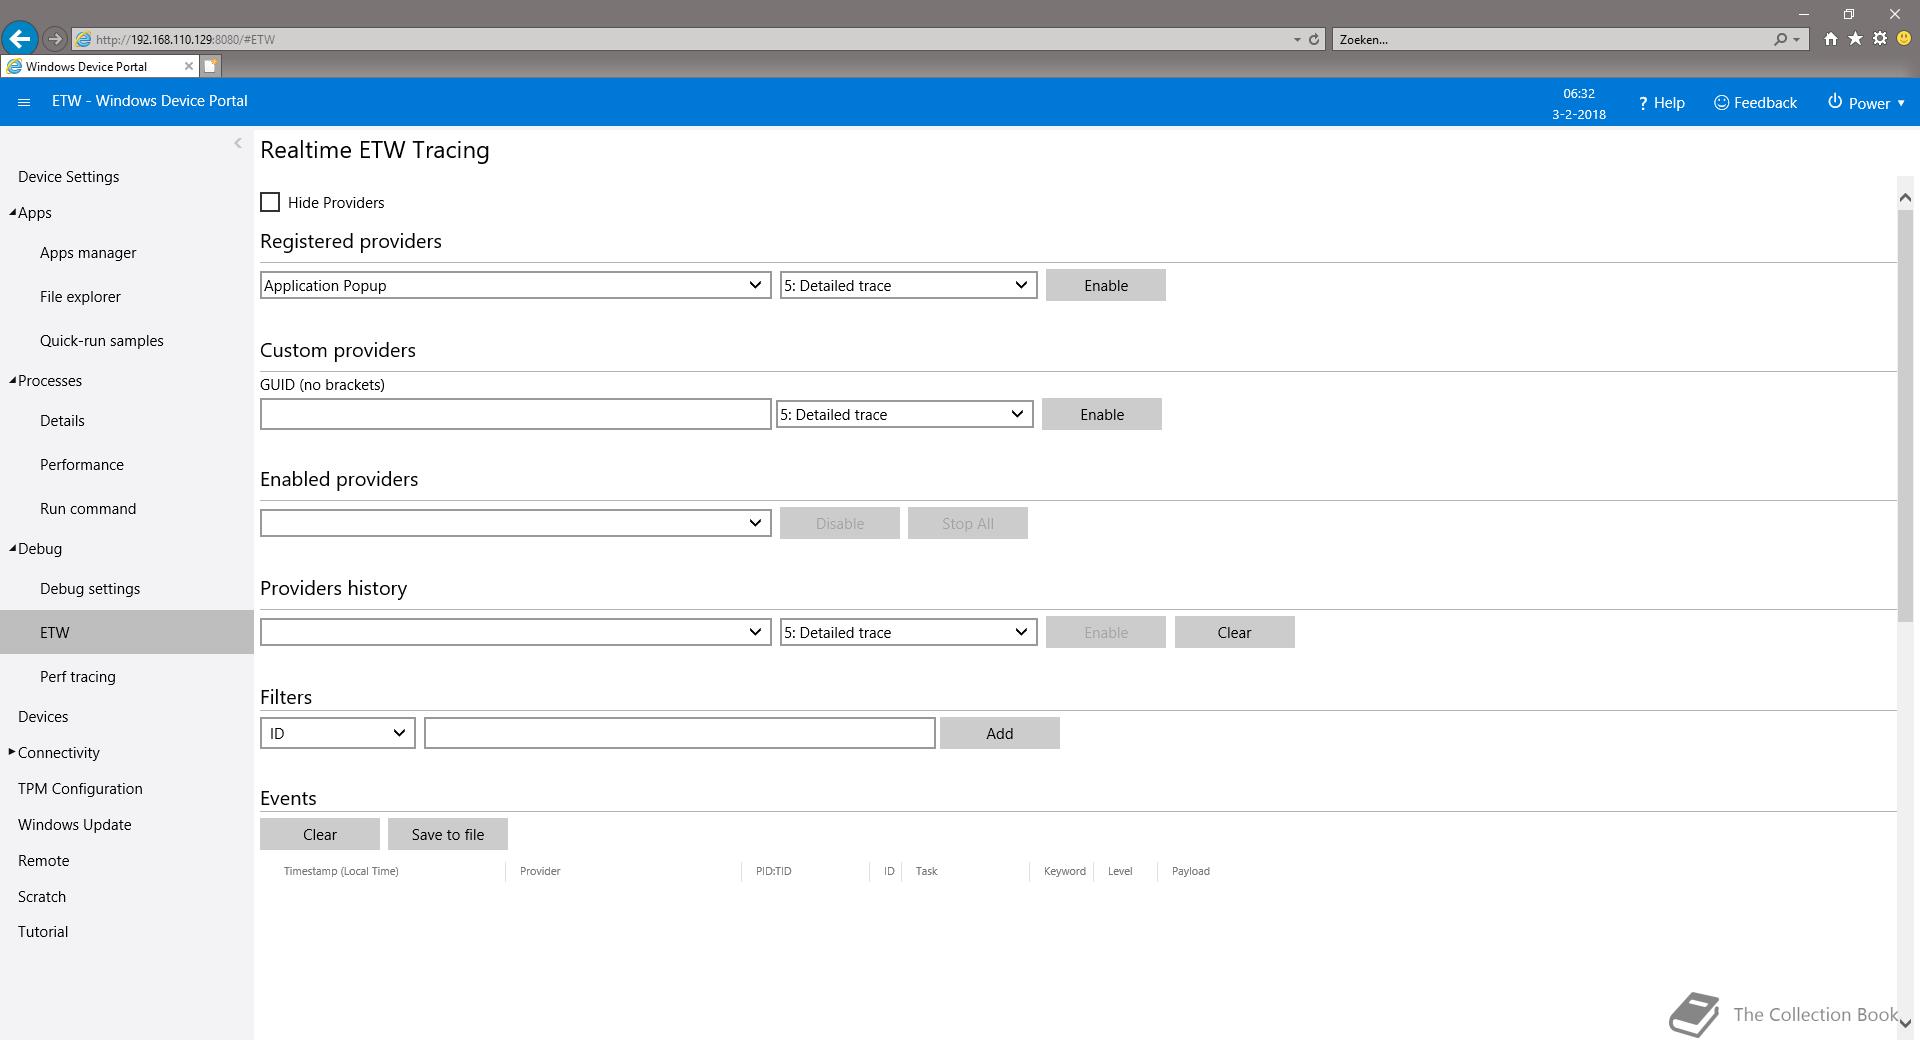
Task: Open the Run command page
Action: [88, 509]
